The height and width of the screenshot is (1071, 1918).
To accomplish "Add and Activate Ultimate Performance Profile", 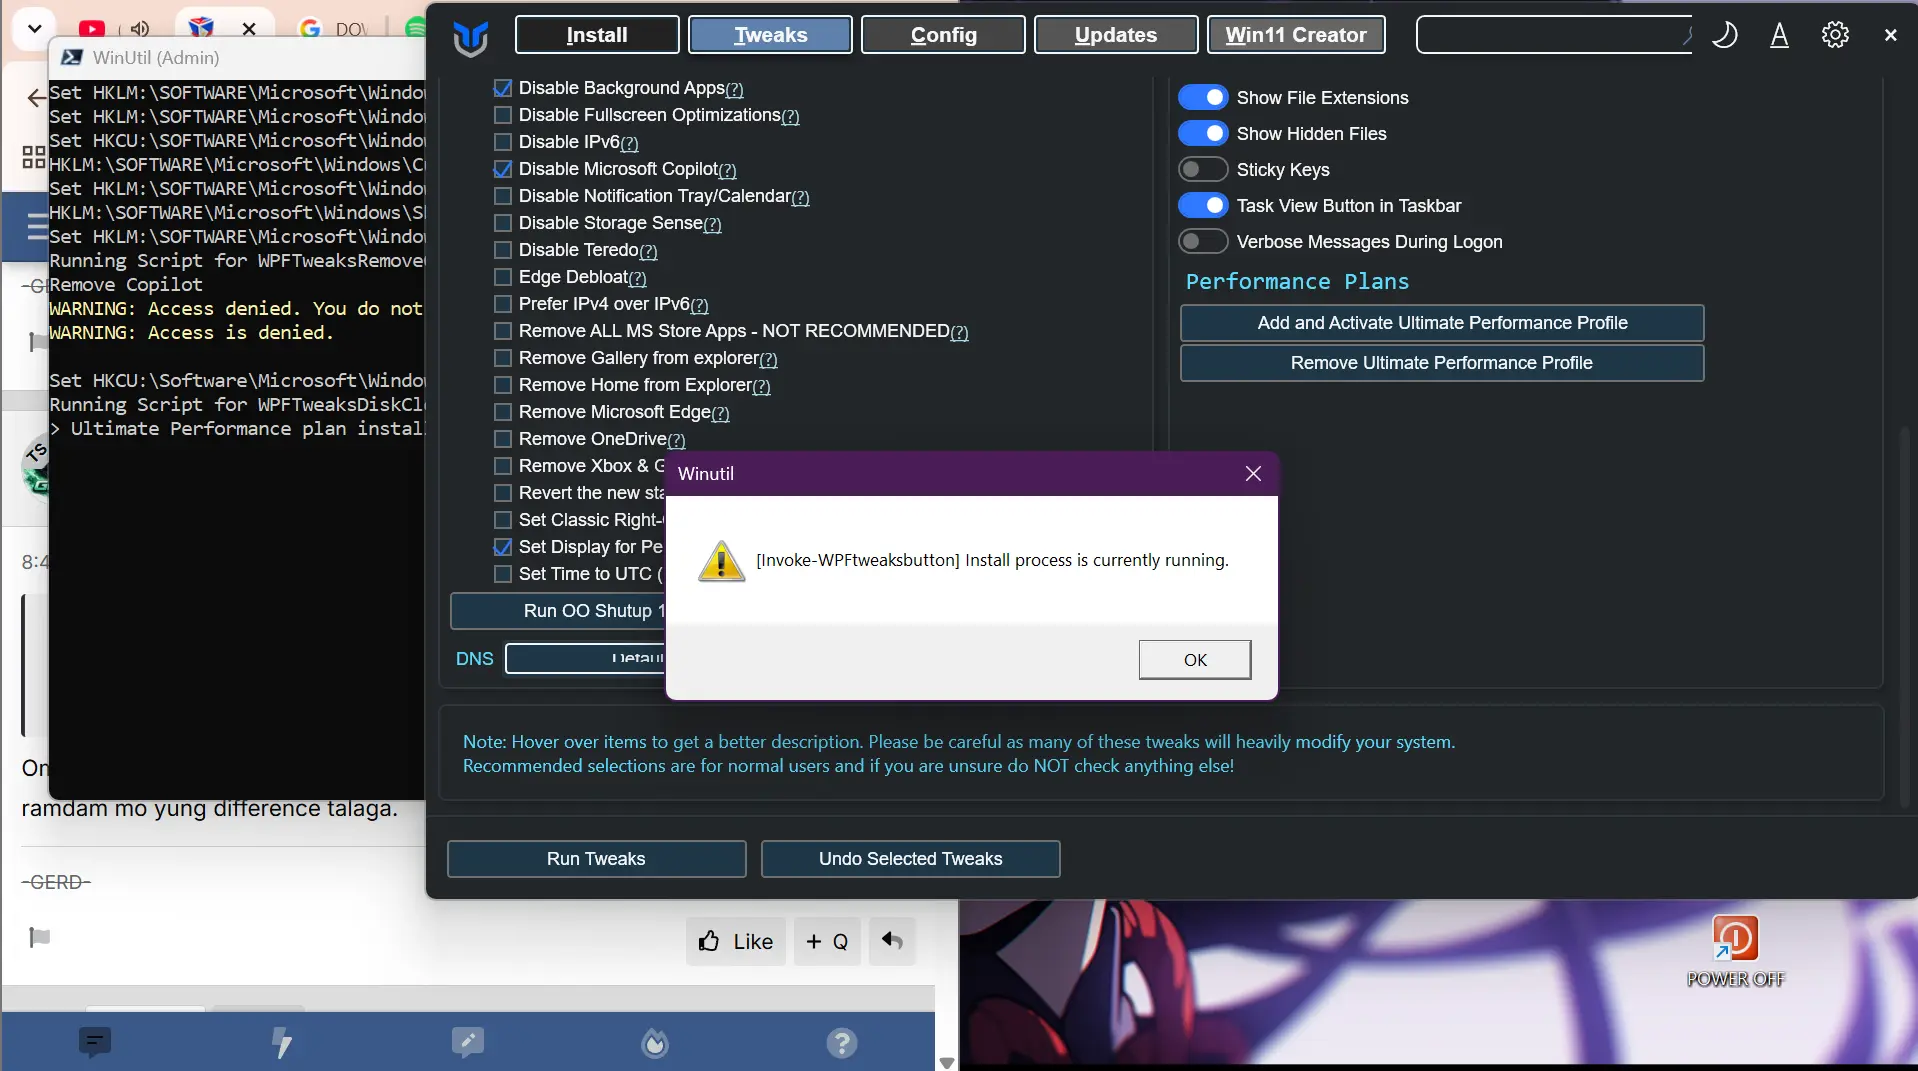I will [1442, 323].
